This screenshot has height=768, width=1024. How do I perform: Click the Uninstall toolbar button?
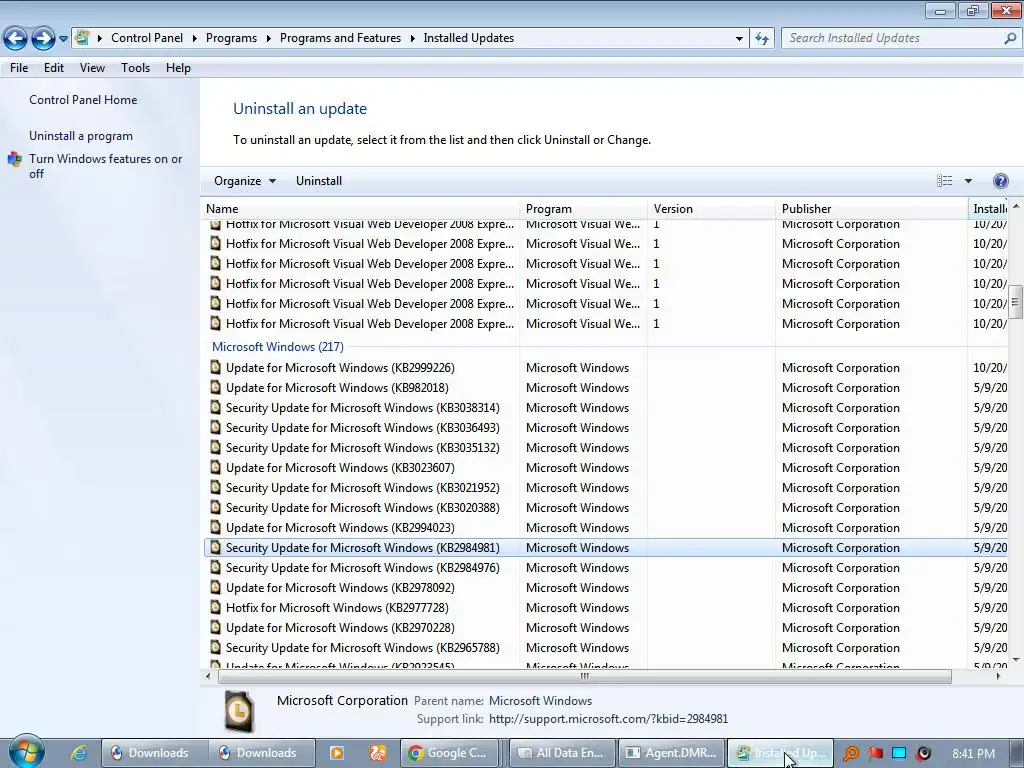click(319, 181)
